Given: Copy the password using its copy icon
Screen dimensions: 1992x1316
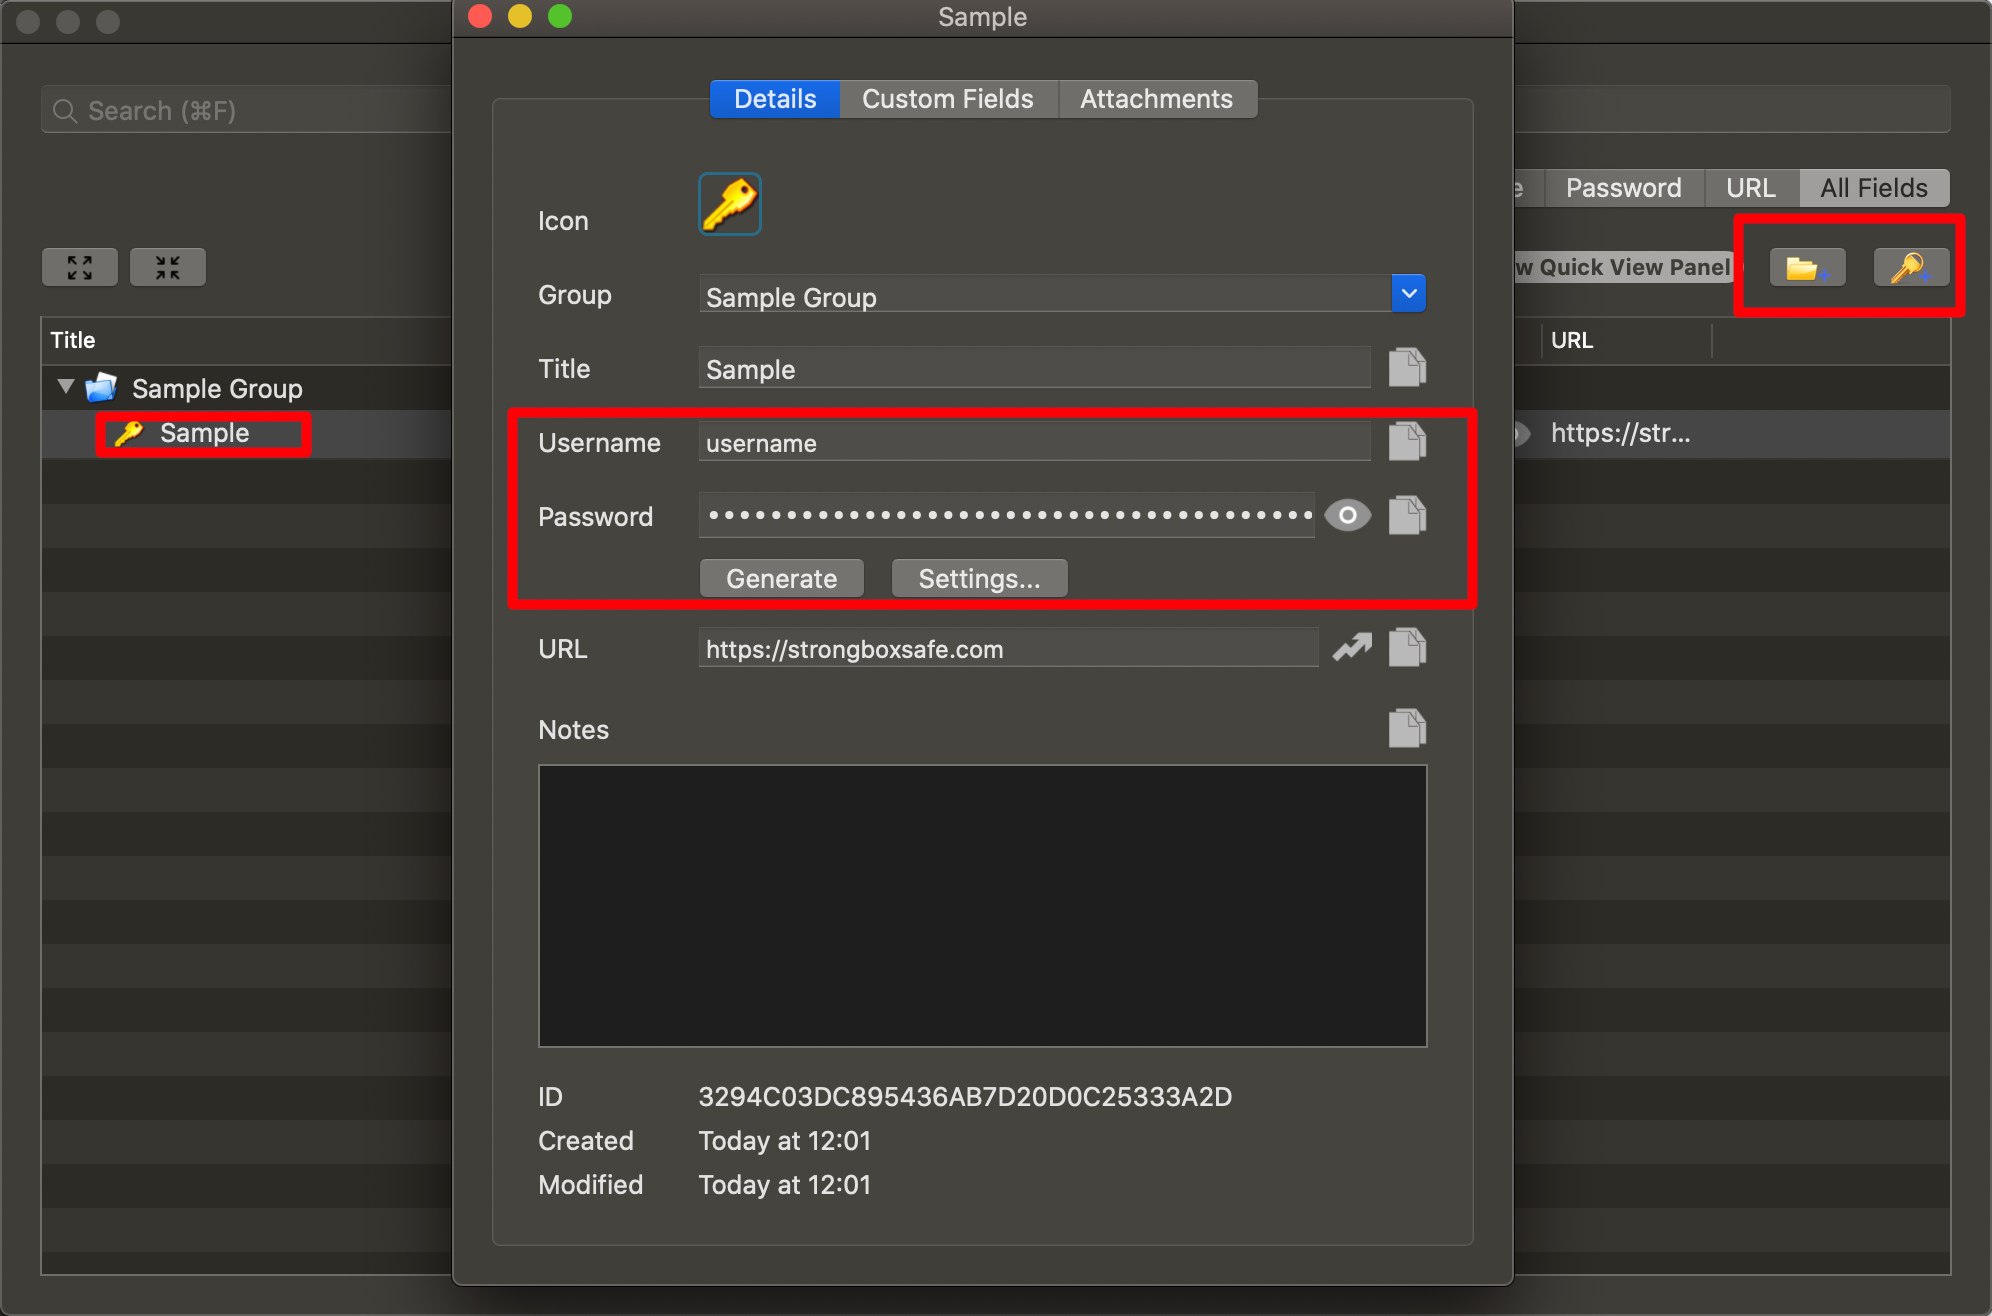Looking at the screenshot, I should (1406, 516).
